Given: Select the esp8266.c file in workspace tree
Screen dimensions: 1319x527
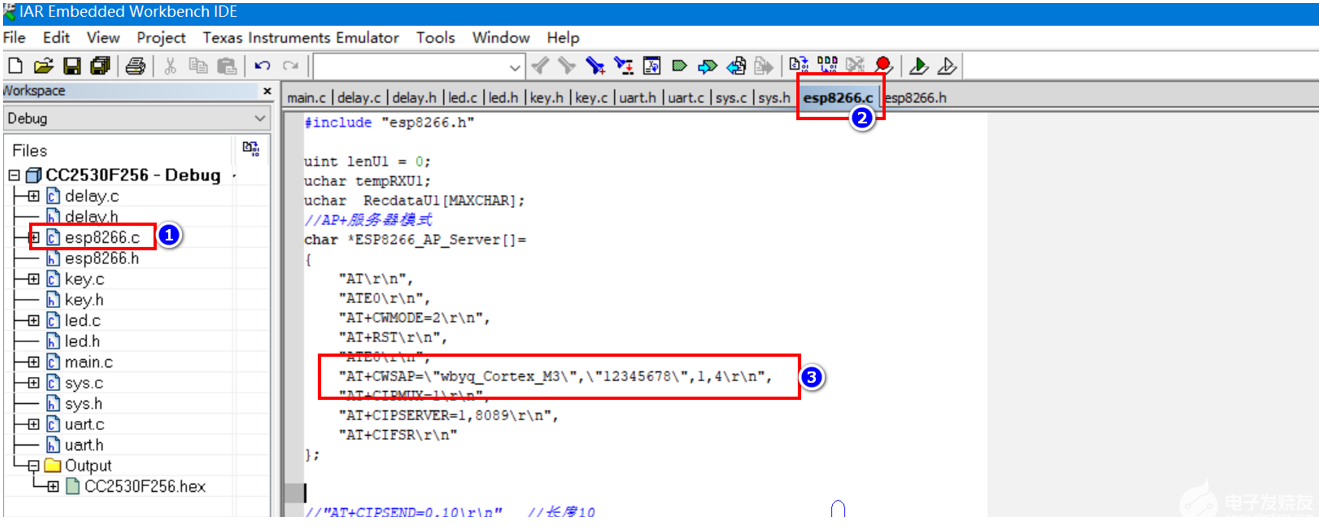Looking at the screenshot, I should click(x=92, y=238).
